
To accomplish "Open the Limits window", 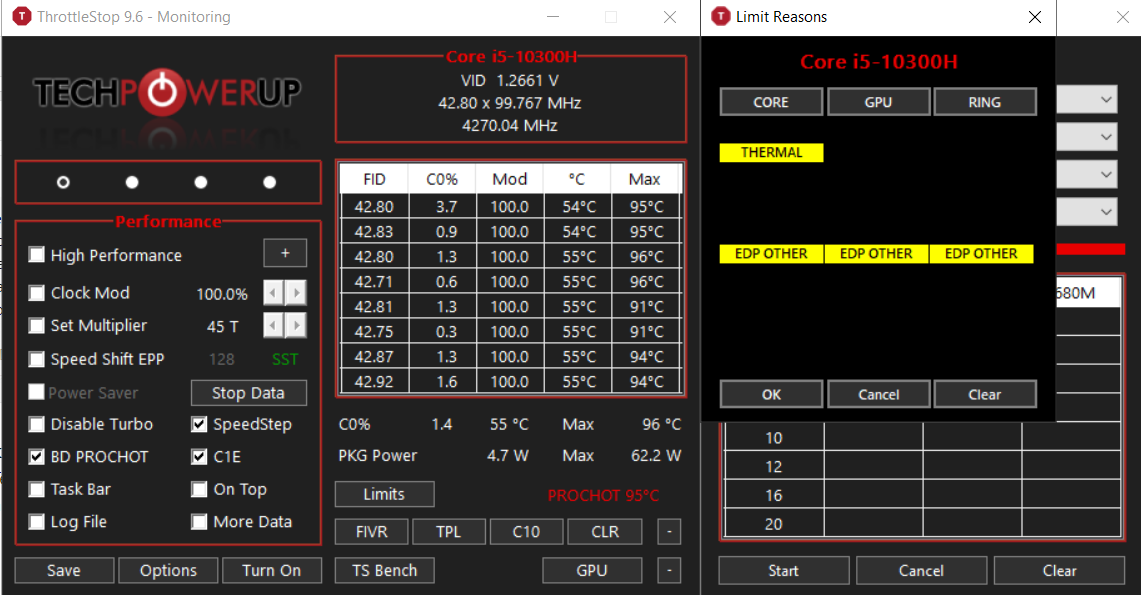I will 384,494.
